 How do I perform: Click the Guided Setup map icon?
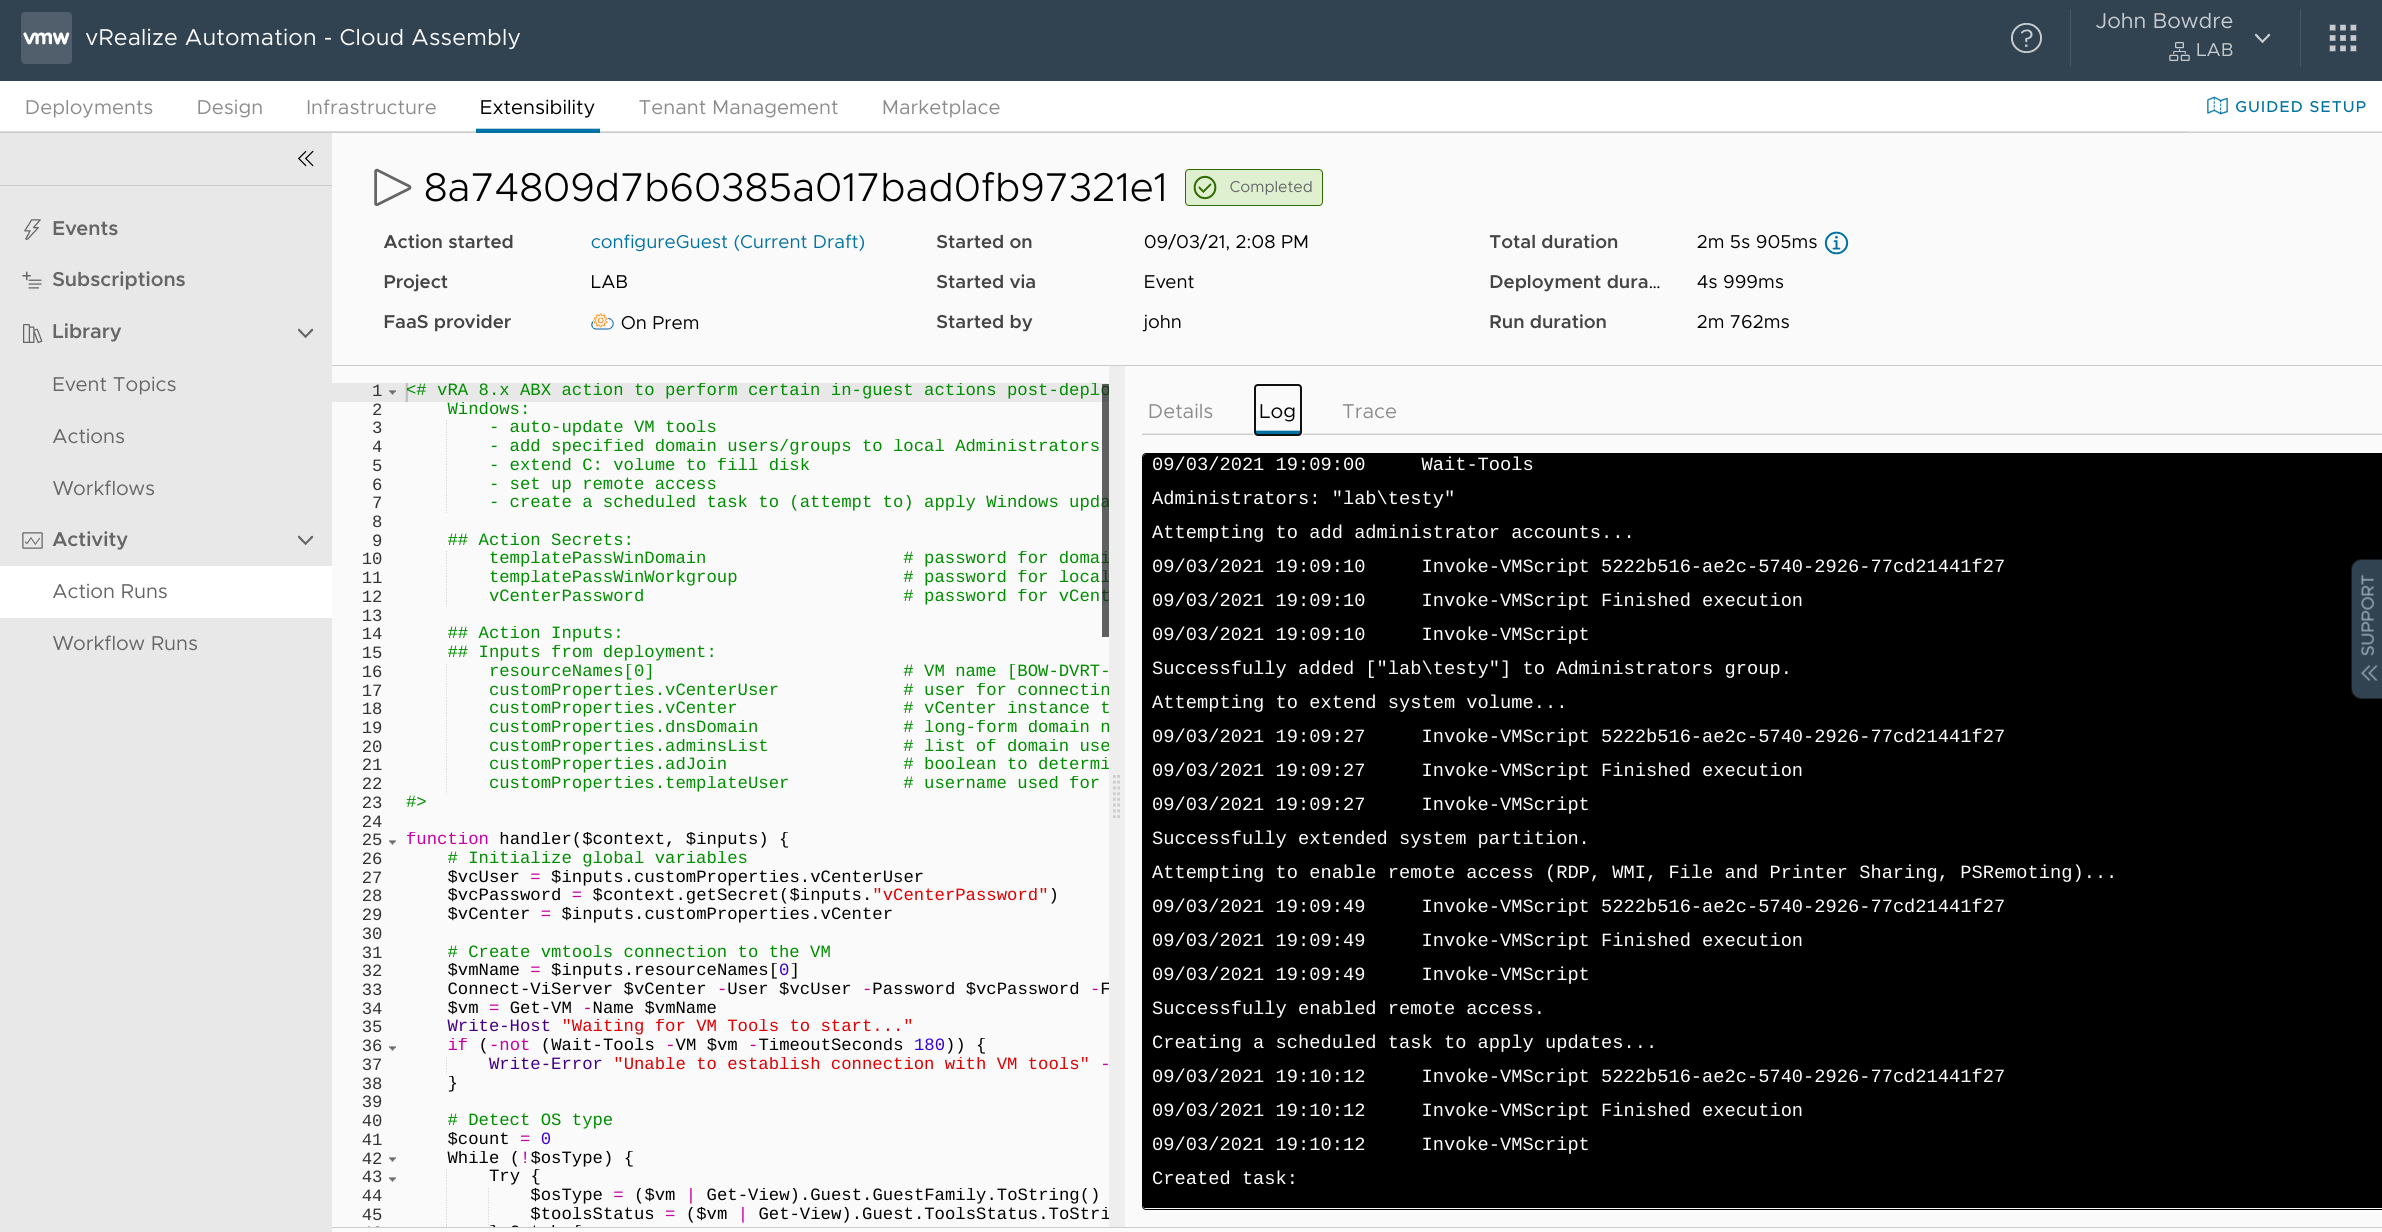[2216, 106]
